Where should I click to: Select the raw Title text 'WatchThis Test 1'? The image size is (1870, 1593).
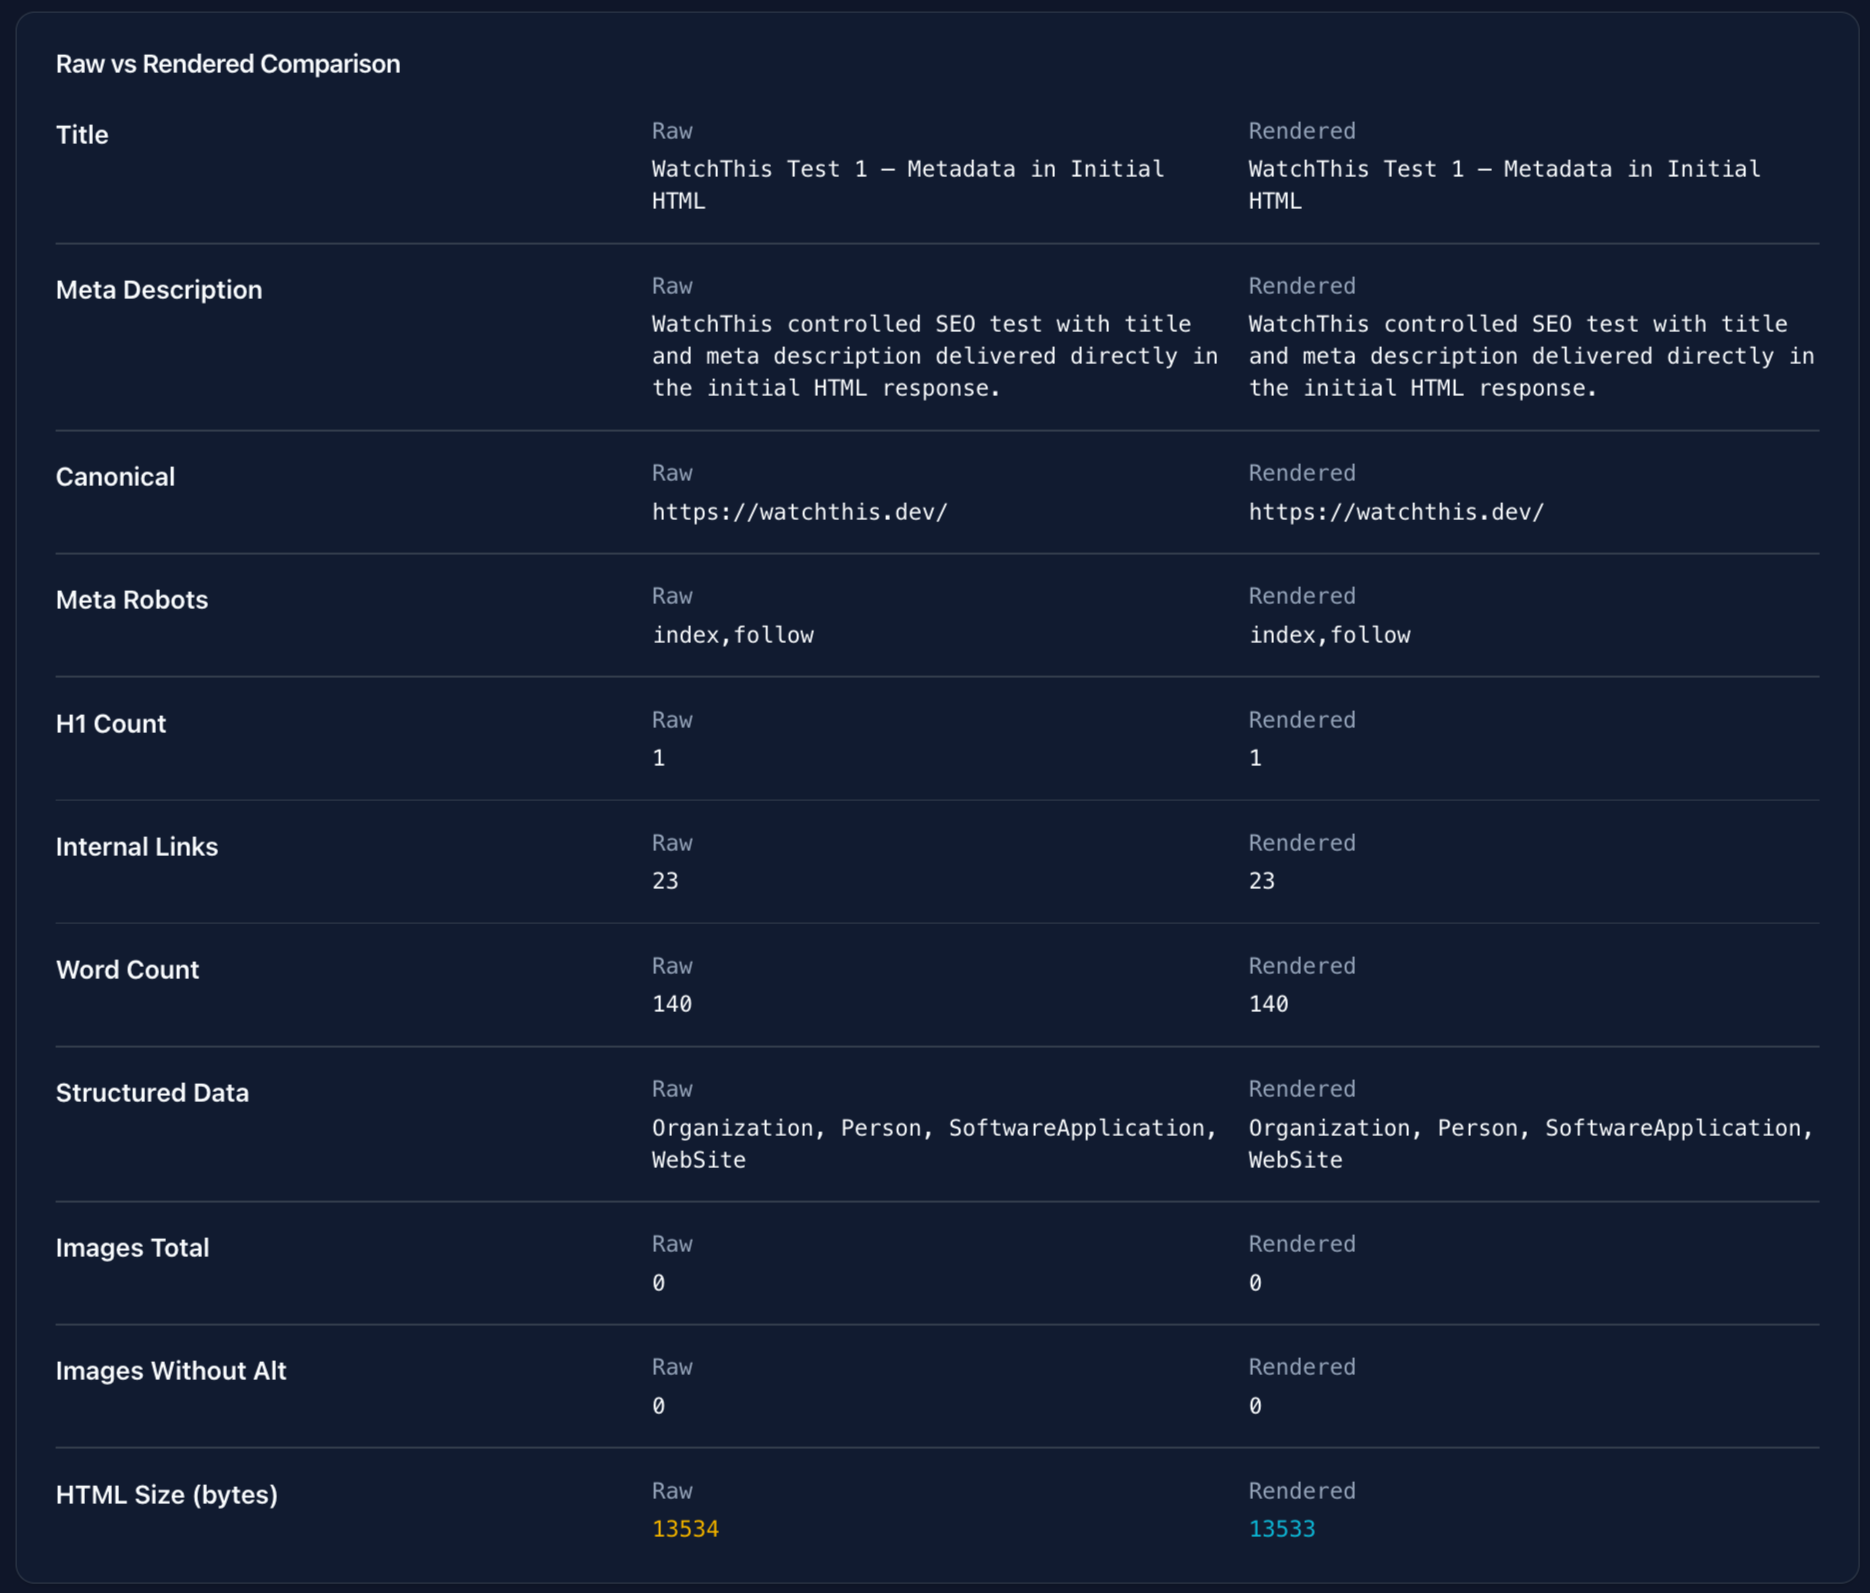[760, 169]
